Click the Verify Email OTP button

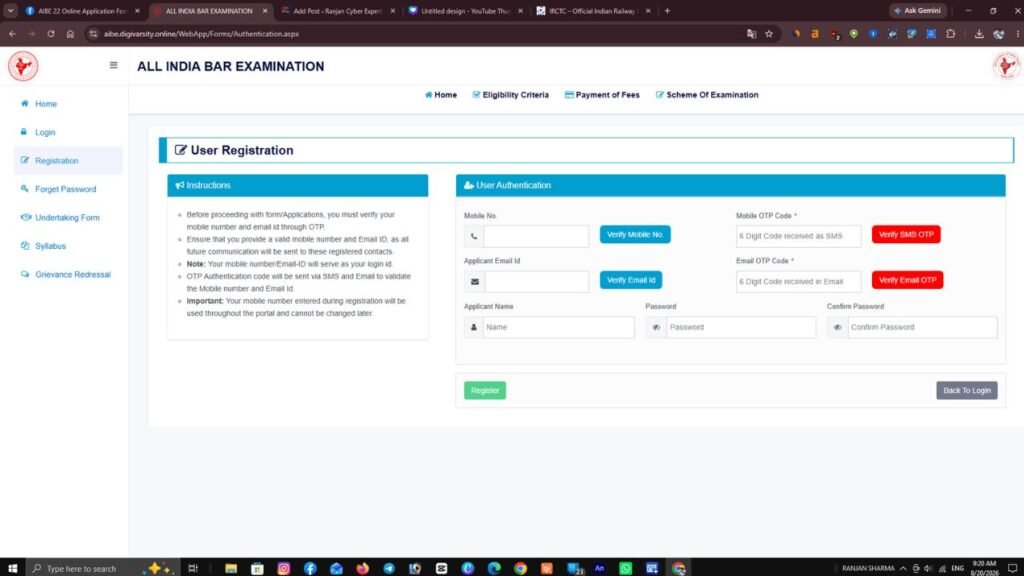click(907, 280)
